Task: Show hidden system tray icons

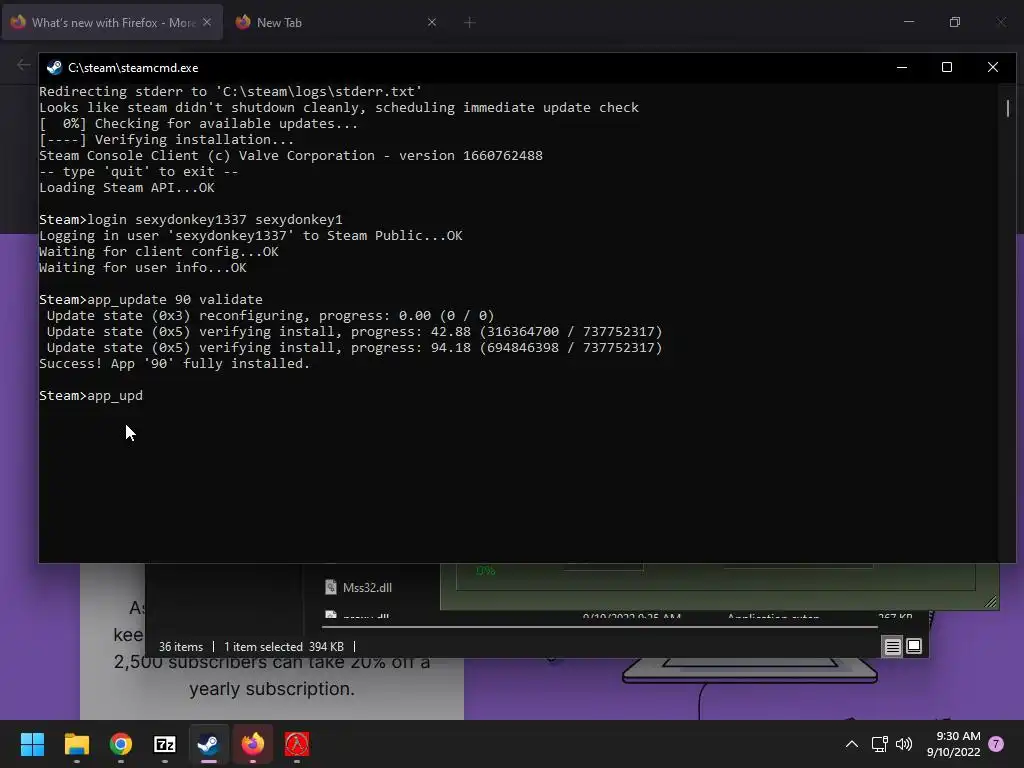Action: tap(852, 744)
